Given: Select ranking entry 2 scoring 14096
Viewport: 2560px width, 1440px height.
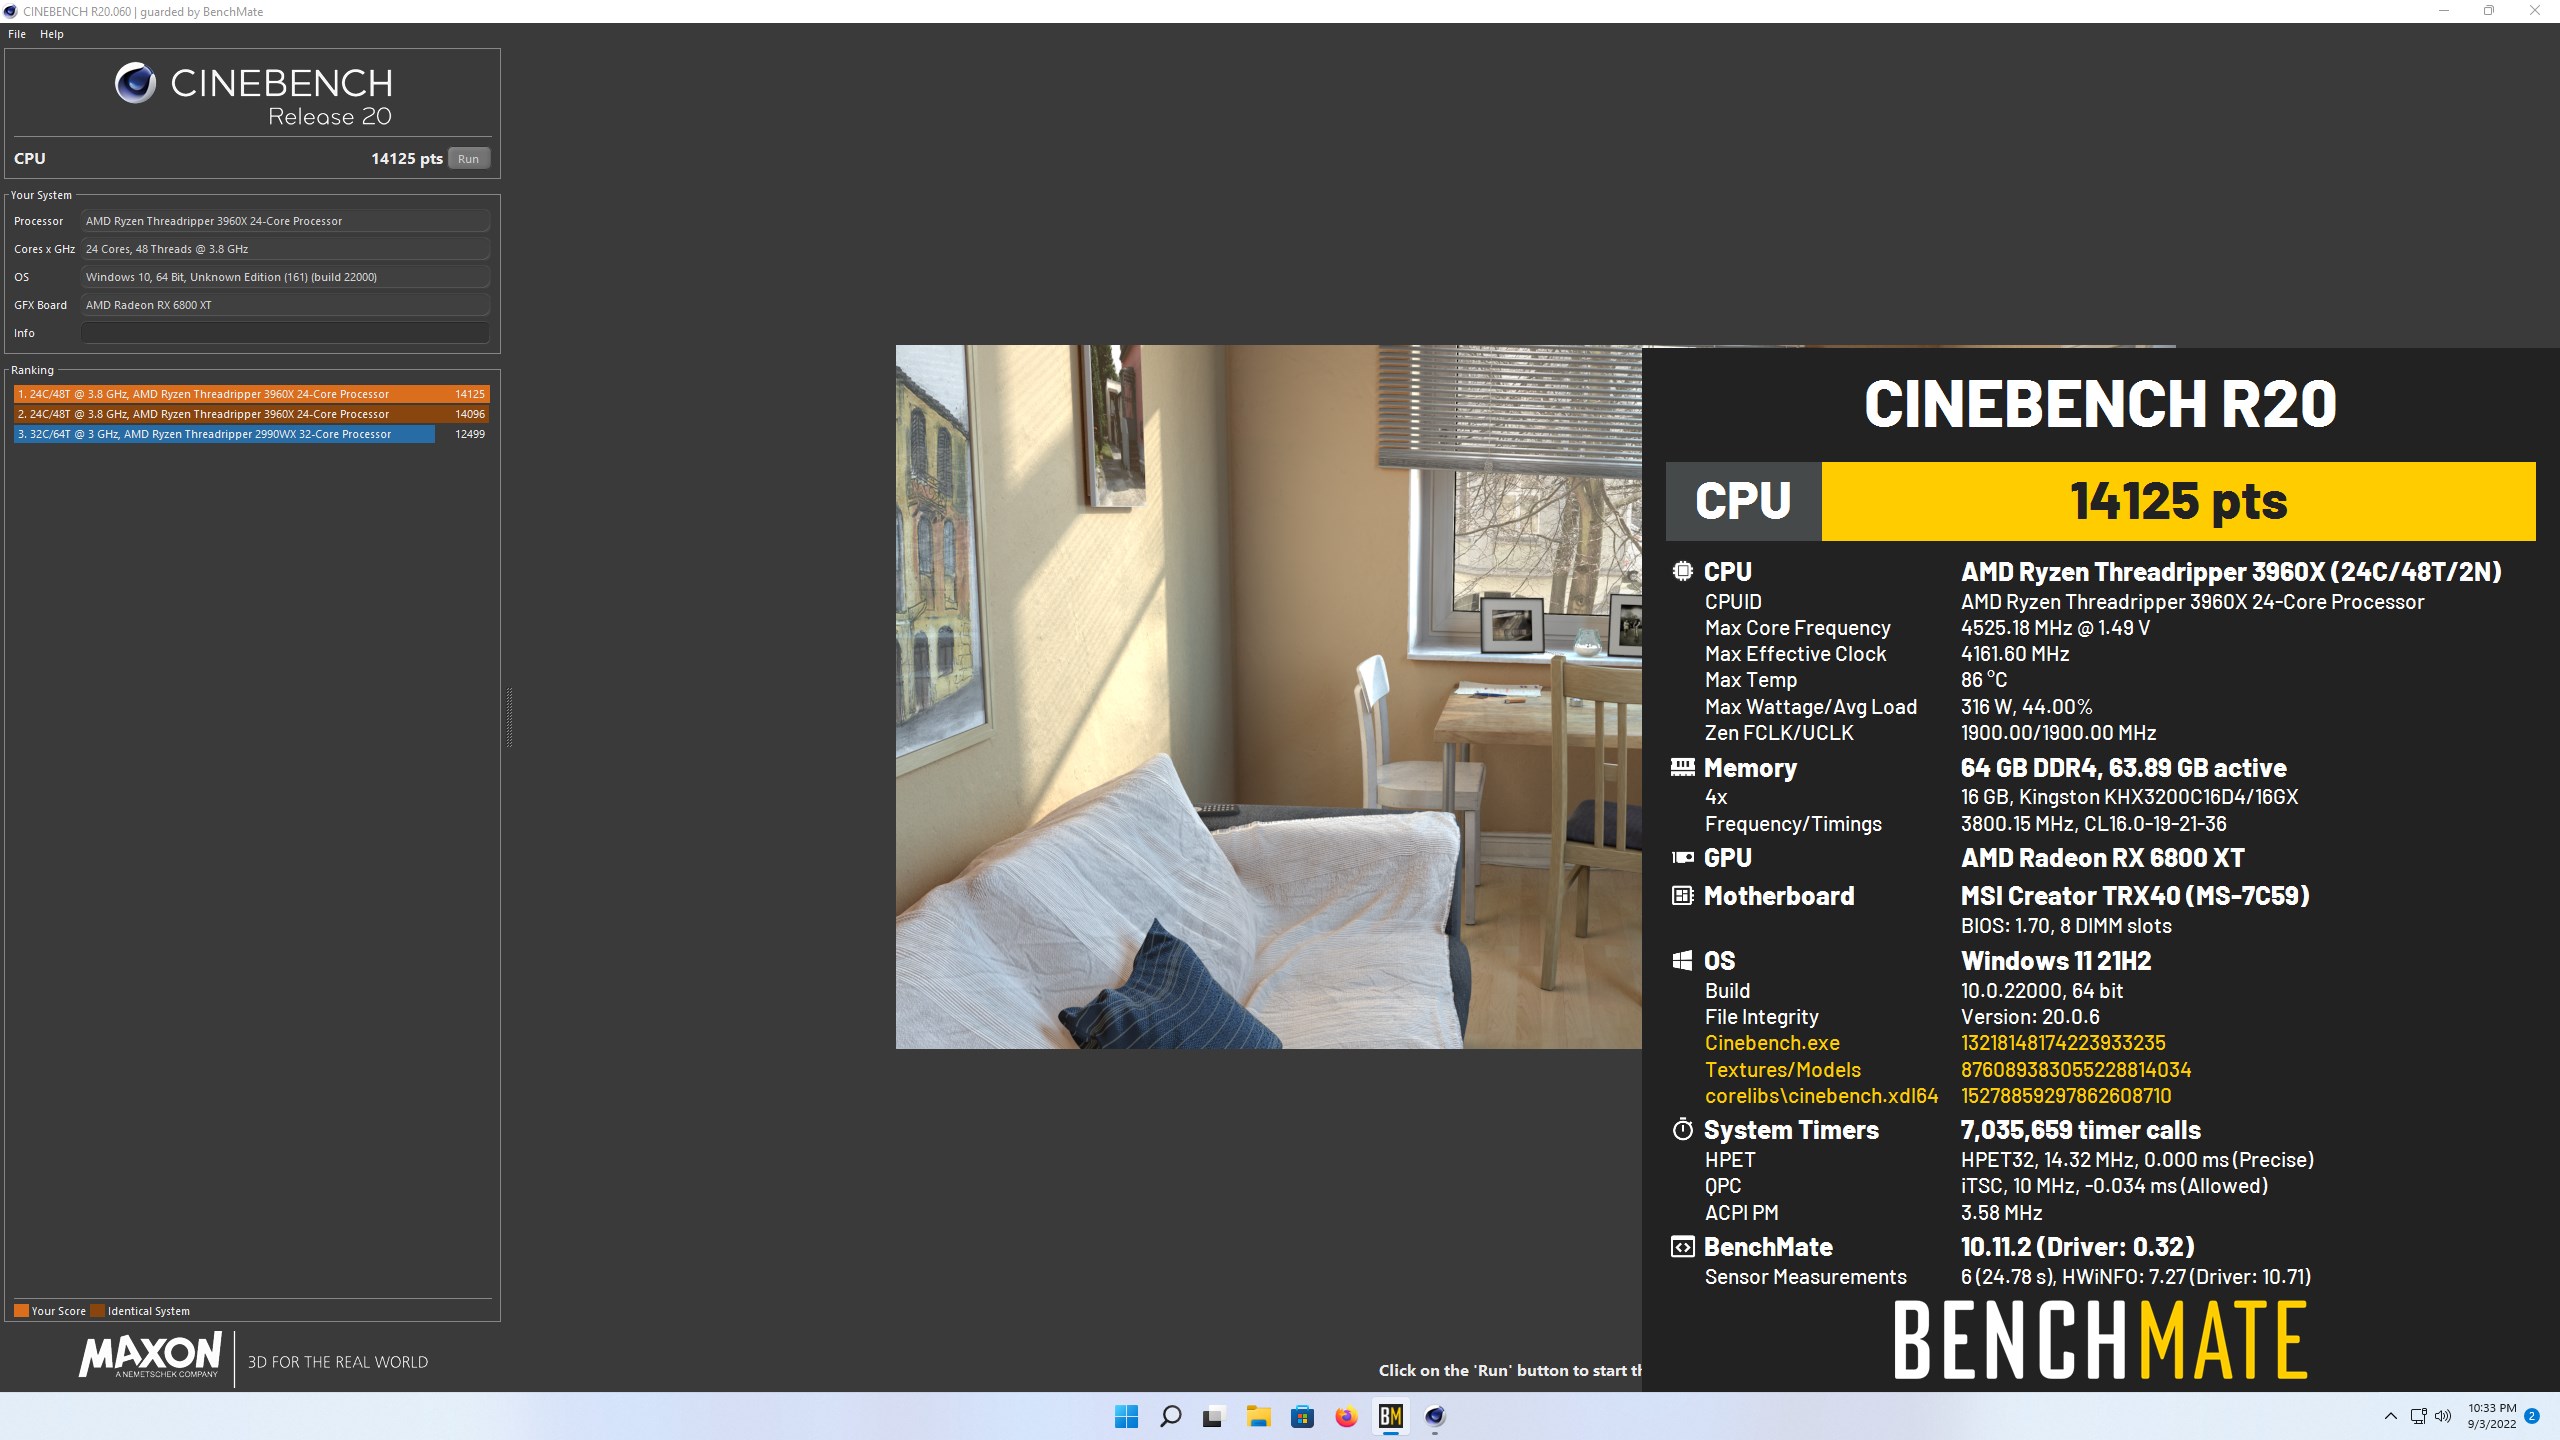Looking at the screenshot, I should tap(252, 414).
